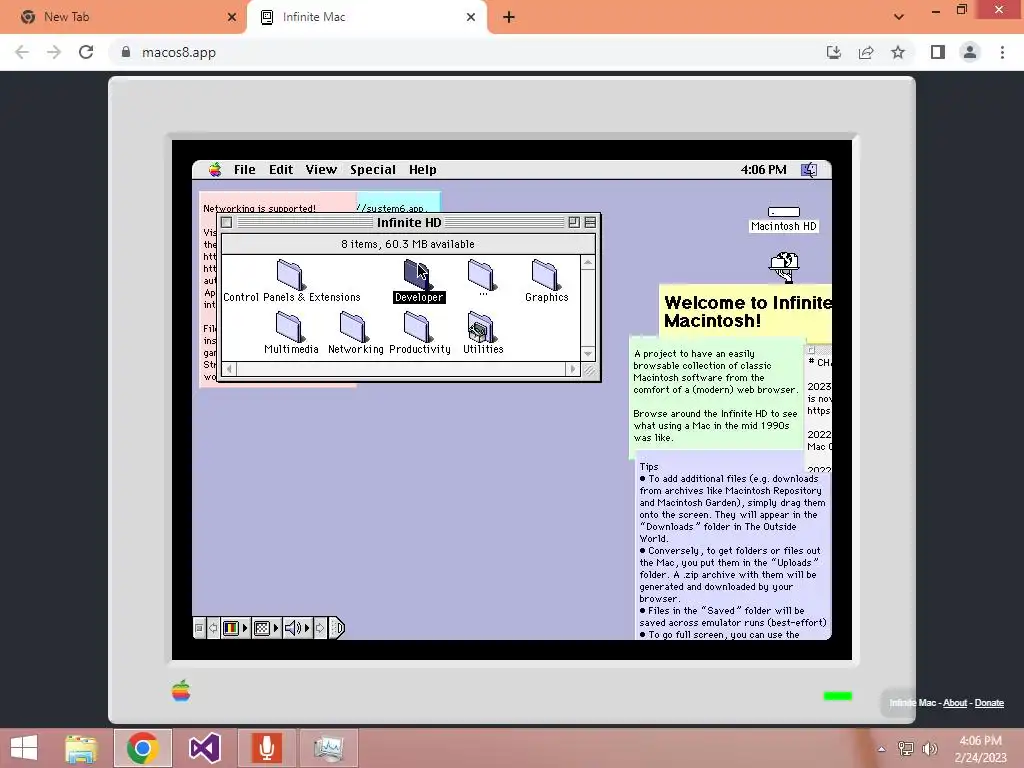
Task: Click the Control Strip right scroll arrow
Action: coord(320,628)
